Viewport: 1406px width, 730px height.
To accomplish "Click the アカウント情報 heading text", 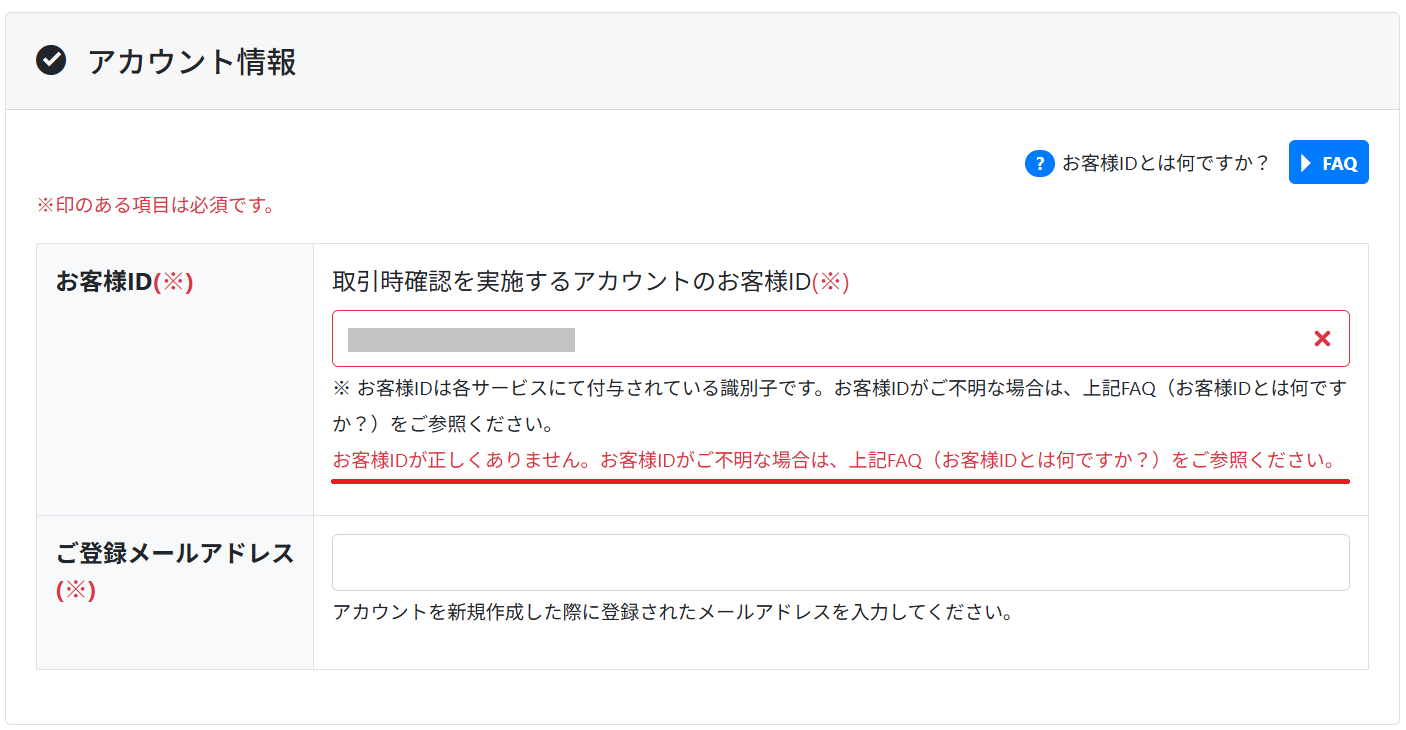I will coord(192,62).
